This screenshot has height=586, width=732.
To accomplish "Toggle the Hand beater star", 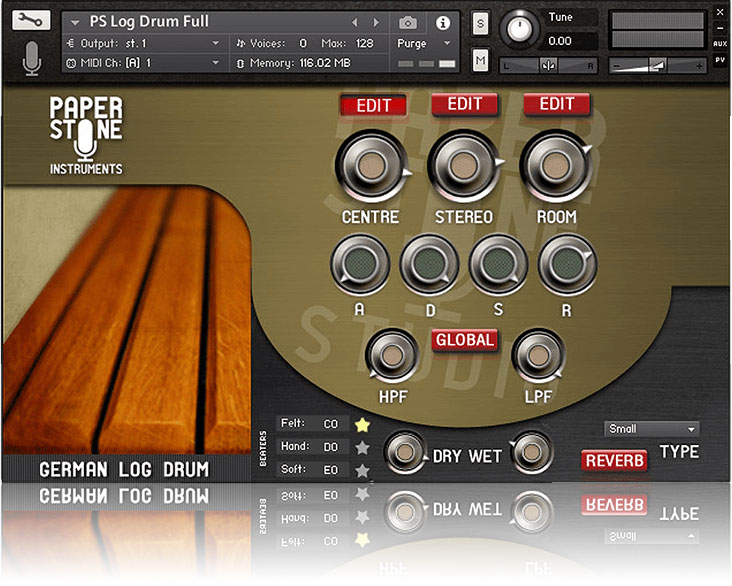I will coord(362,447).
